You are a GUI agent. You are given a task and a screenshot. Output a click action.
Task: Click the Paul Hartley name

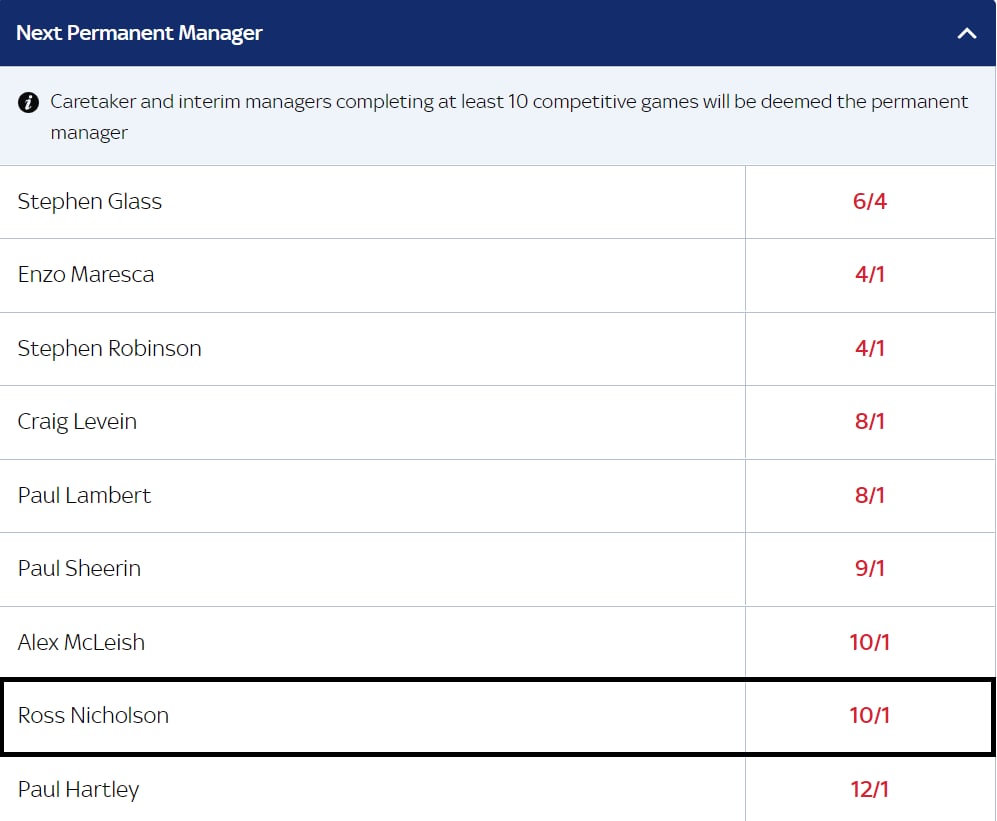(78, 790)
